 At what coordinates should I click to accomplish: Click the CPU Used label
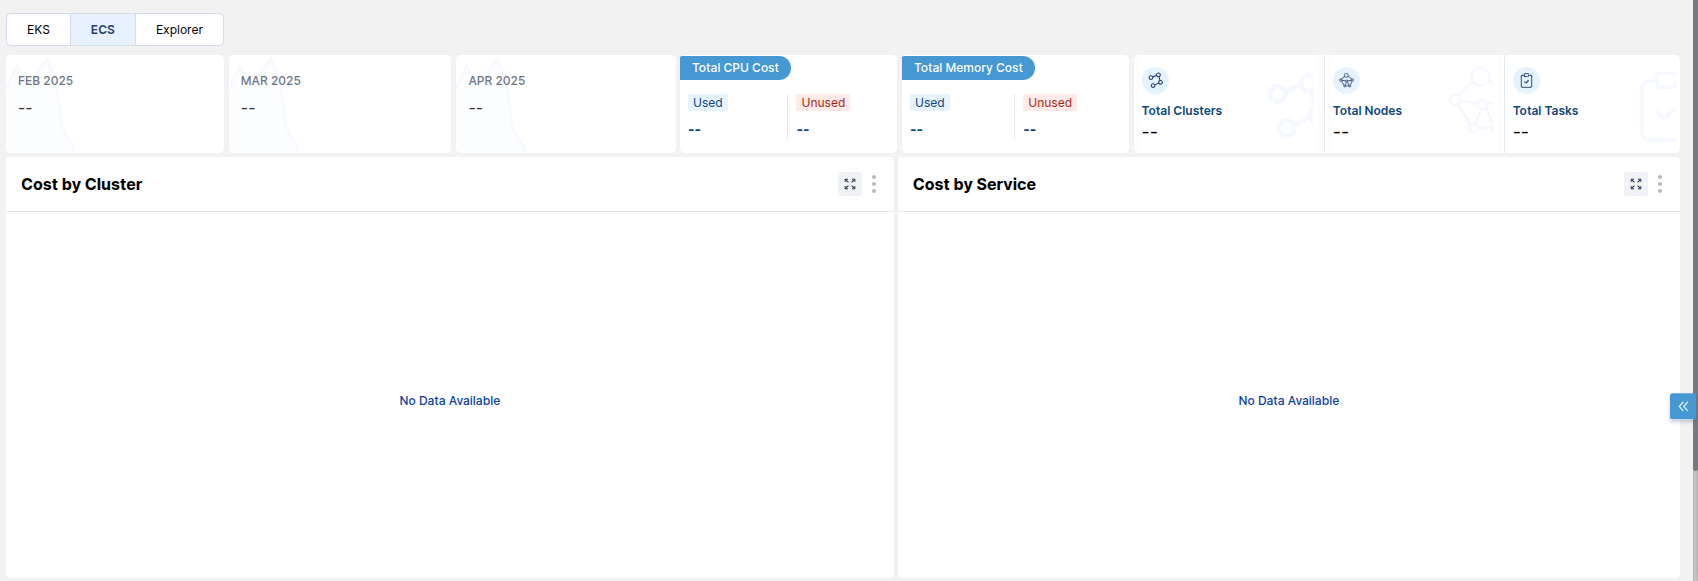coord(707,103)
